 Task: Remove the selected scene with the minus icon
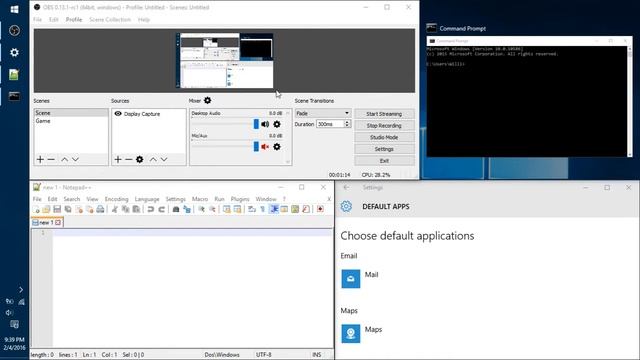(51, 159)
